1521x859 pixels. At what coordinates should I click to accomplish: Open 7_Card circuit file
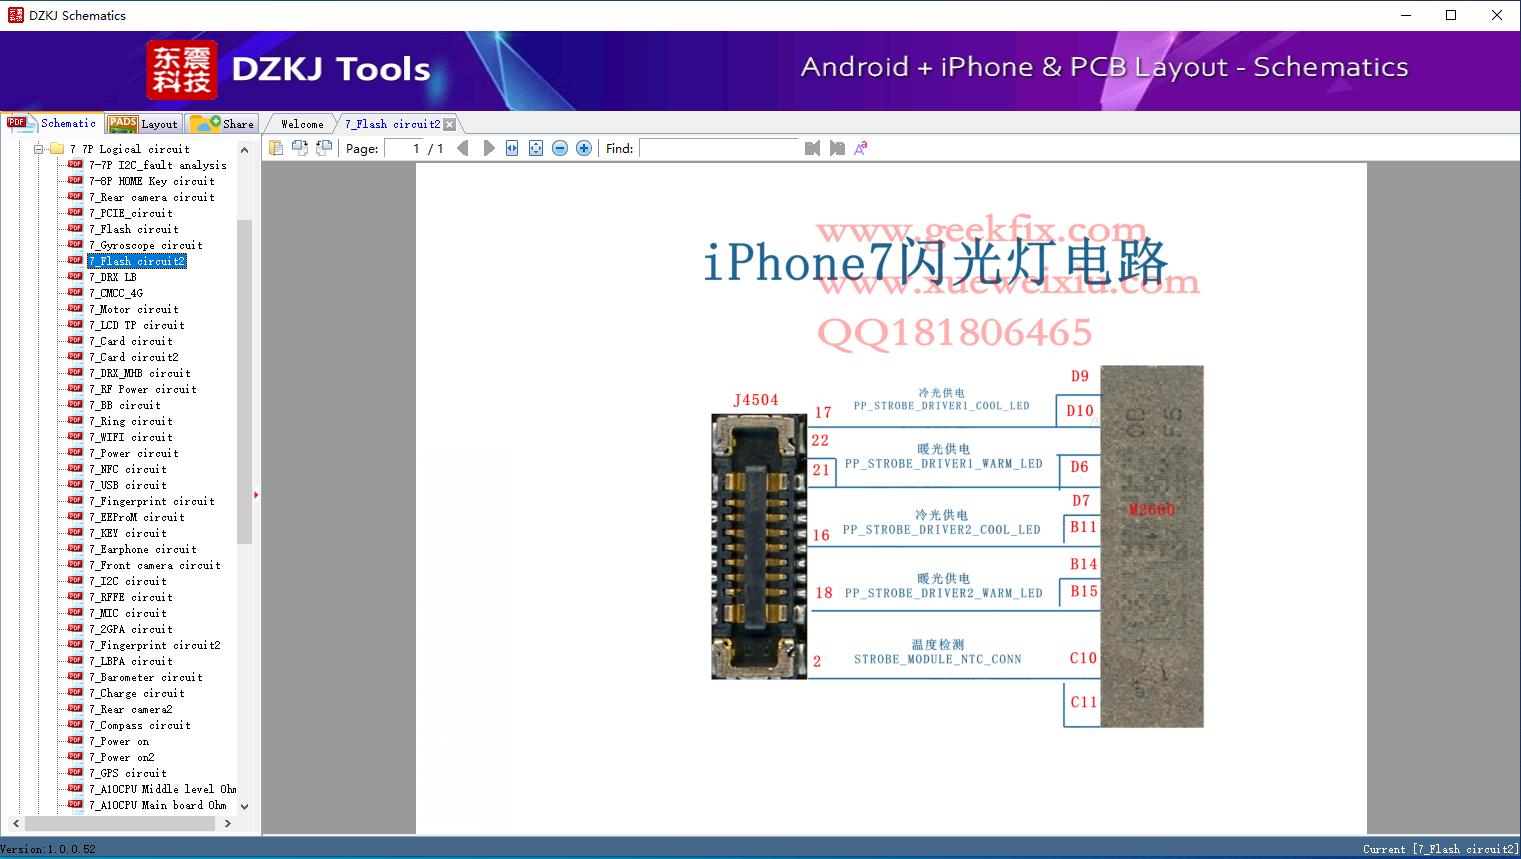coord(130,341)
